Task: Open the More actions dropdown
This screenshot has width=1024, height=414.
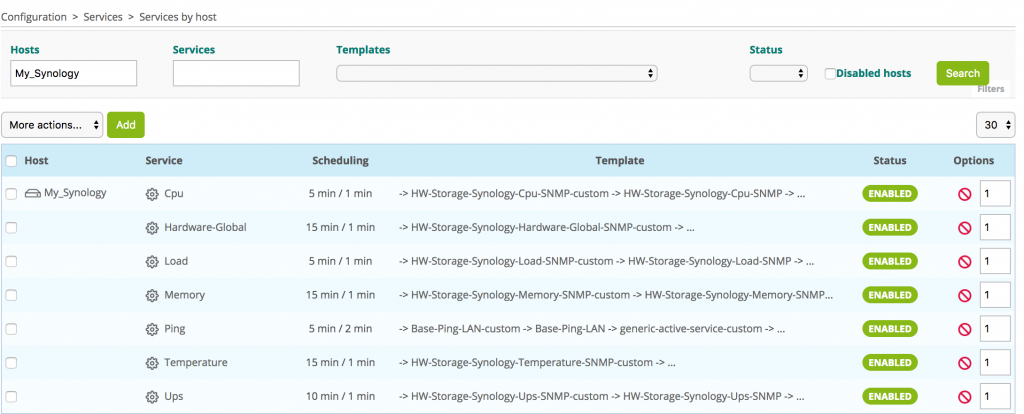Action: (52, 125)
